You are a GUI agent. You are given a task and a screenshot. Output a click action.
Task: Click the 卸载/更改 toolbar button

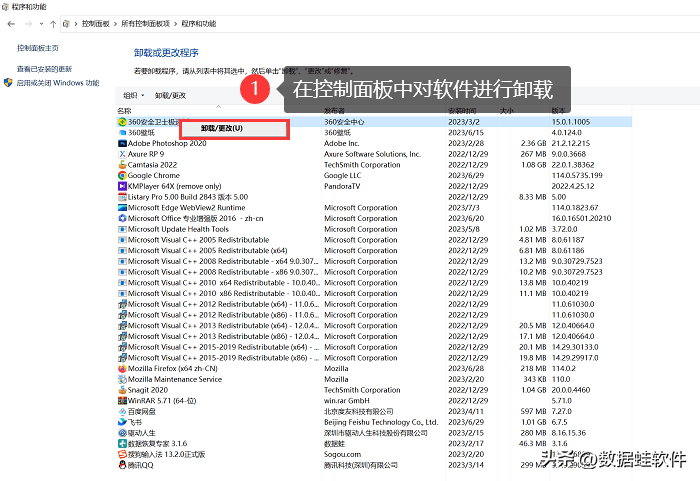(x=170, y=95)
